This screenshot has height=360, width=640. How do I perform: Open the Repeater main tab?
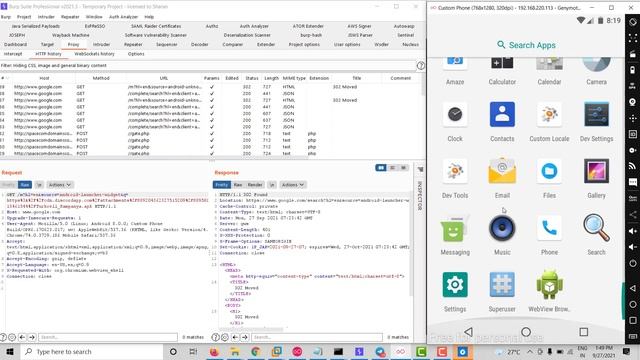(x=133, y=44)
